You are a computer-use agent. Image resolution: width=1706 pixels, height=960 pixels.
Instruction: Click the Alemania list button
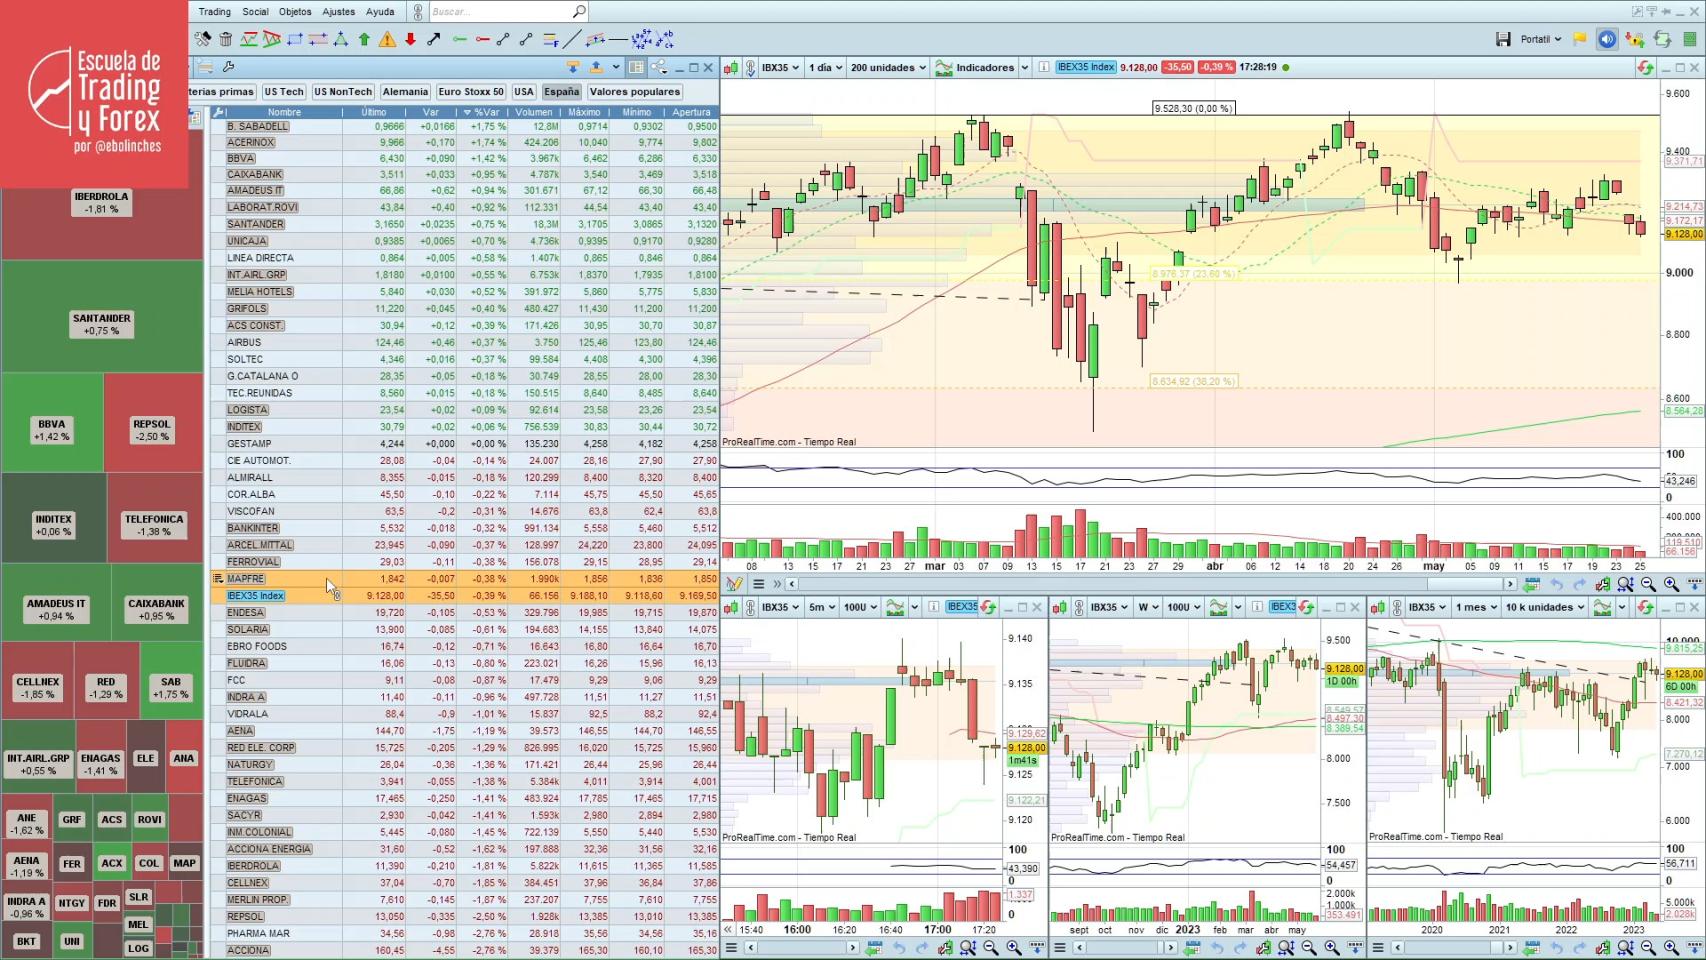(405, 91)
